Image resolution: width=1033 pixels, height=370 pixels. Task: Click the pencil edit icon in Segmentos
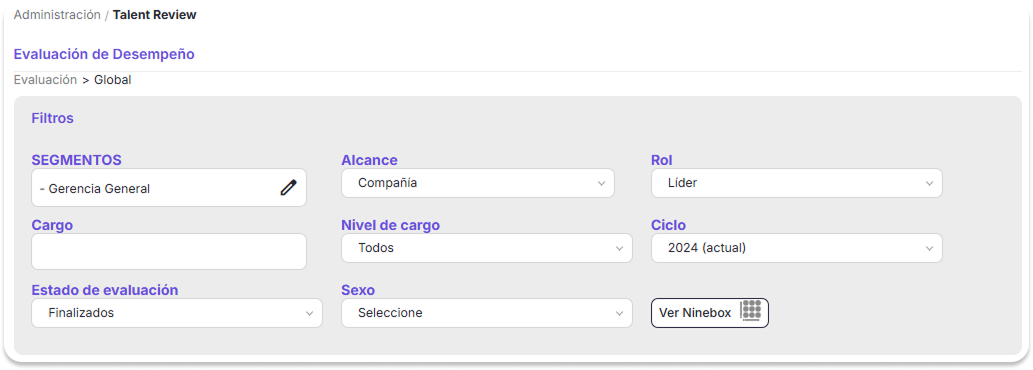pos(288,188)
